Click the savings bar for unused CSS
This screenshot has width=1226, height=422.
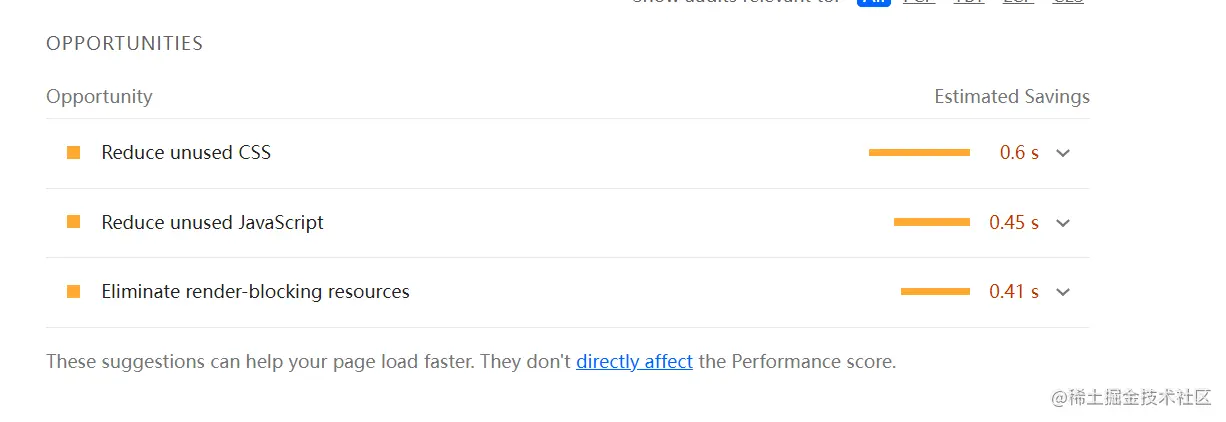coord(919,153)
